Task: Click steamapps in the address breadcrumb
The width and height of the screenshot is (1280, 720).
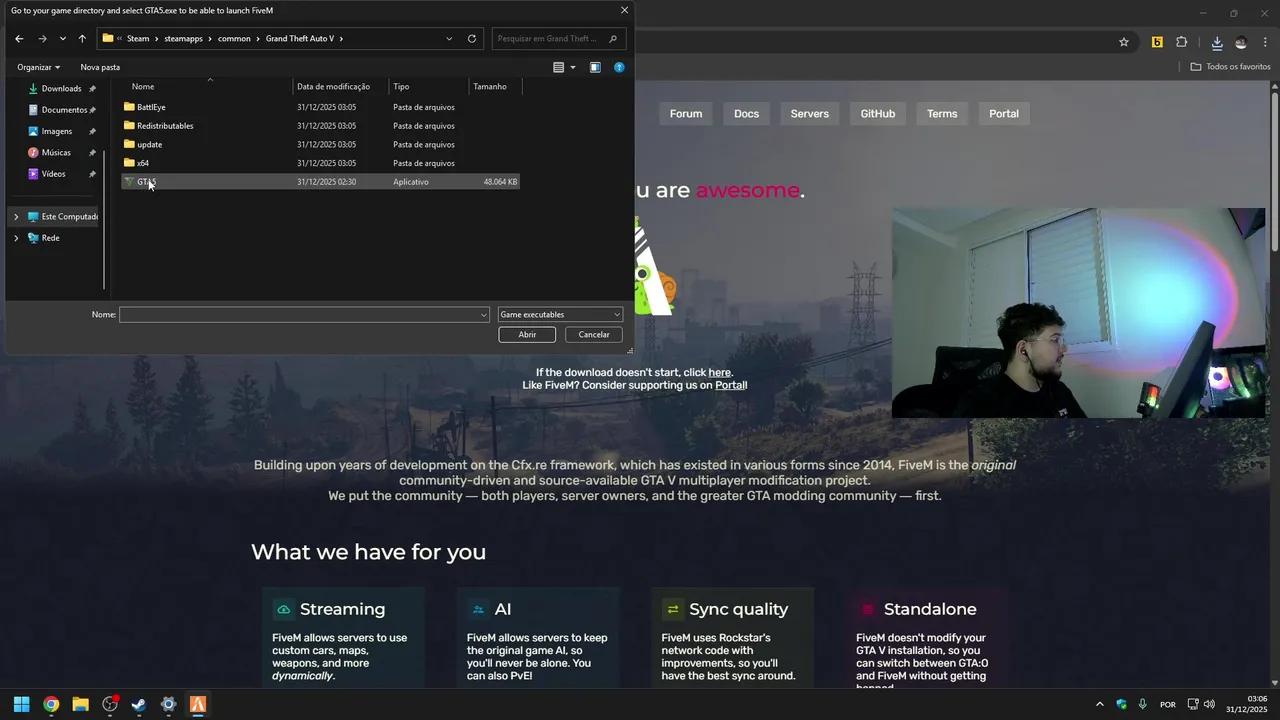Action: point(183,39)
